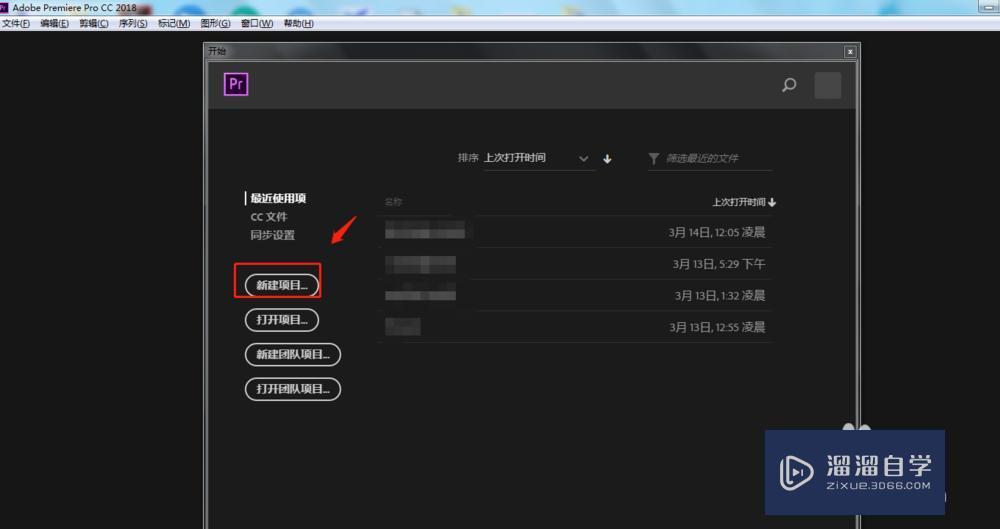1000x529 pixels.
Task: Open recent project from 3月 13日, 12:55 凌晨
Action: (575, 327)
